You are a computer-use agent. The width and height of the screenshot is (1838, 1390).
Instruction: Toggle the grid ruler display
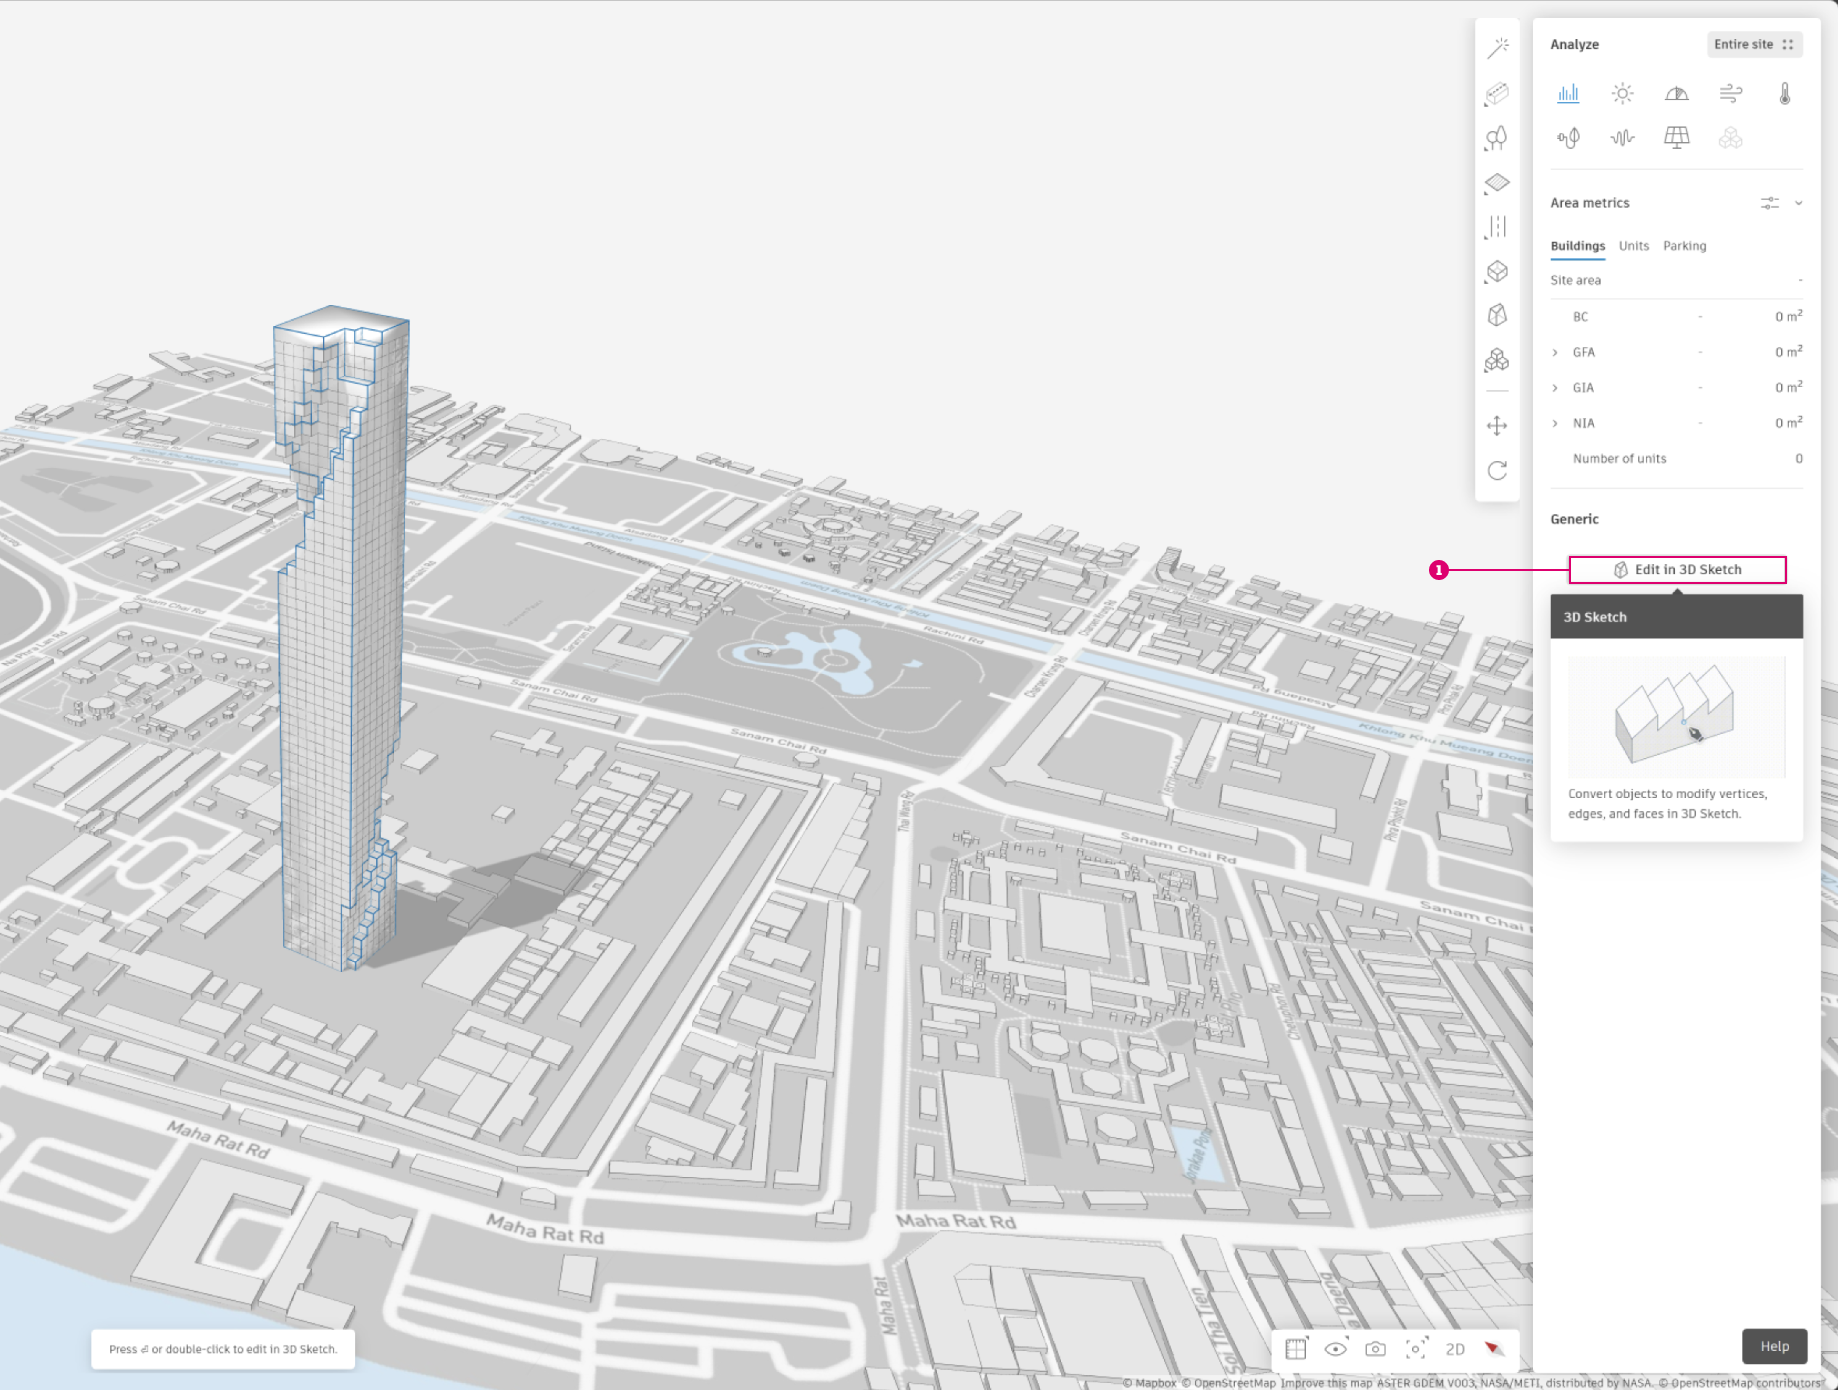pos(1296,1349)
